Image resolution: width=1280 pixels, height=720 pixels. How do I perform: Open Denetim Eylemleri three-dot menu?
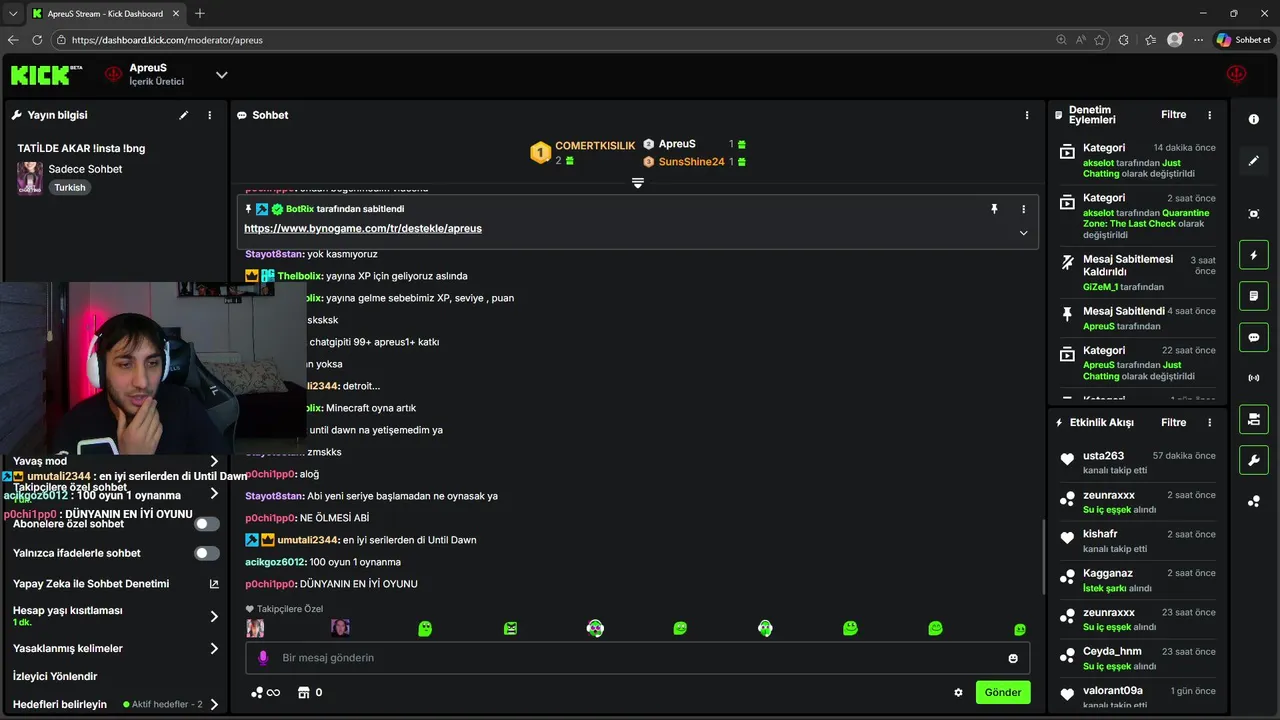click(x=1210, y=115)
